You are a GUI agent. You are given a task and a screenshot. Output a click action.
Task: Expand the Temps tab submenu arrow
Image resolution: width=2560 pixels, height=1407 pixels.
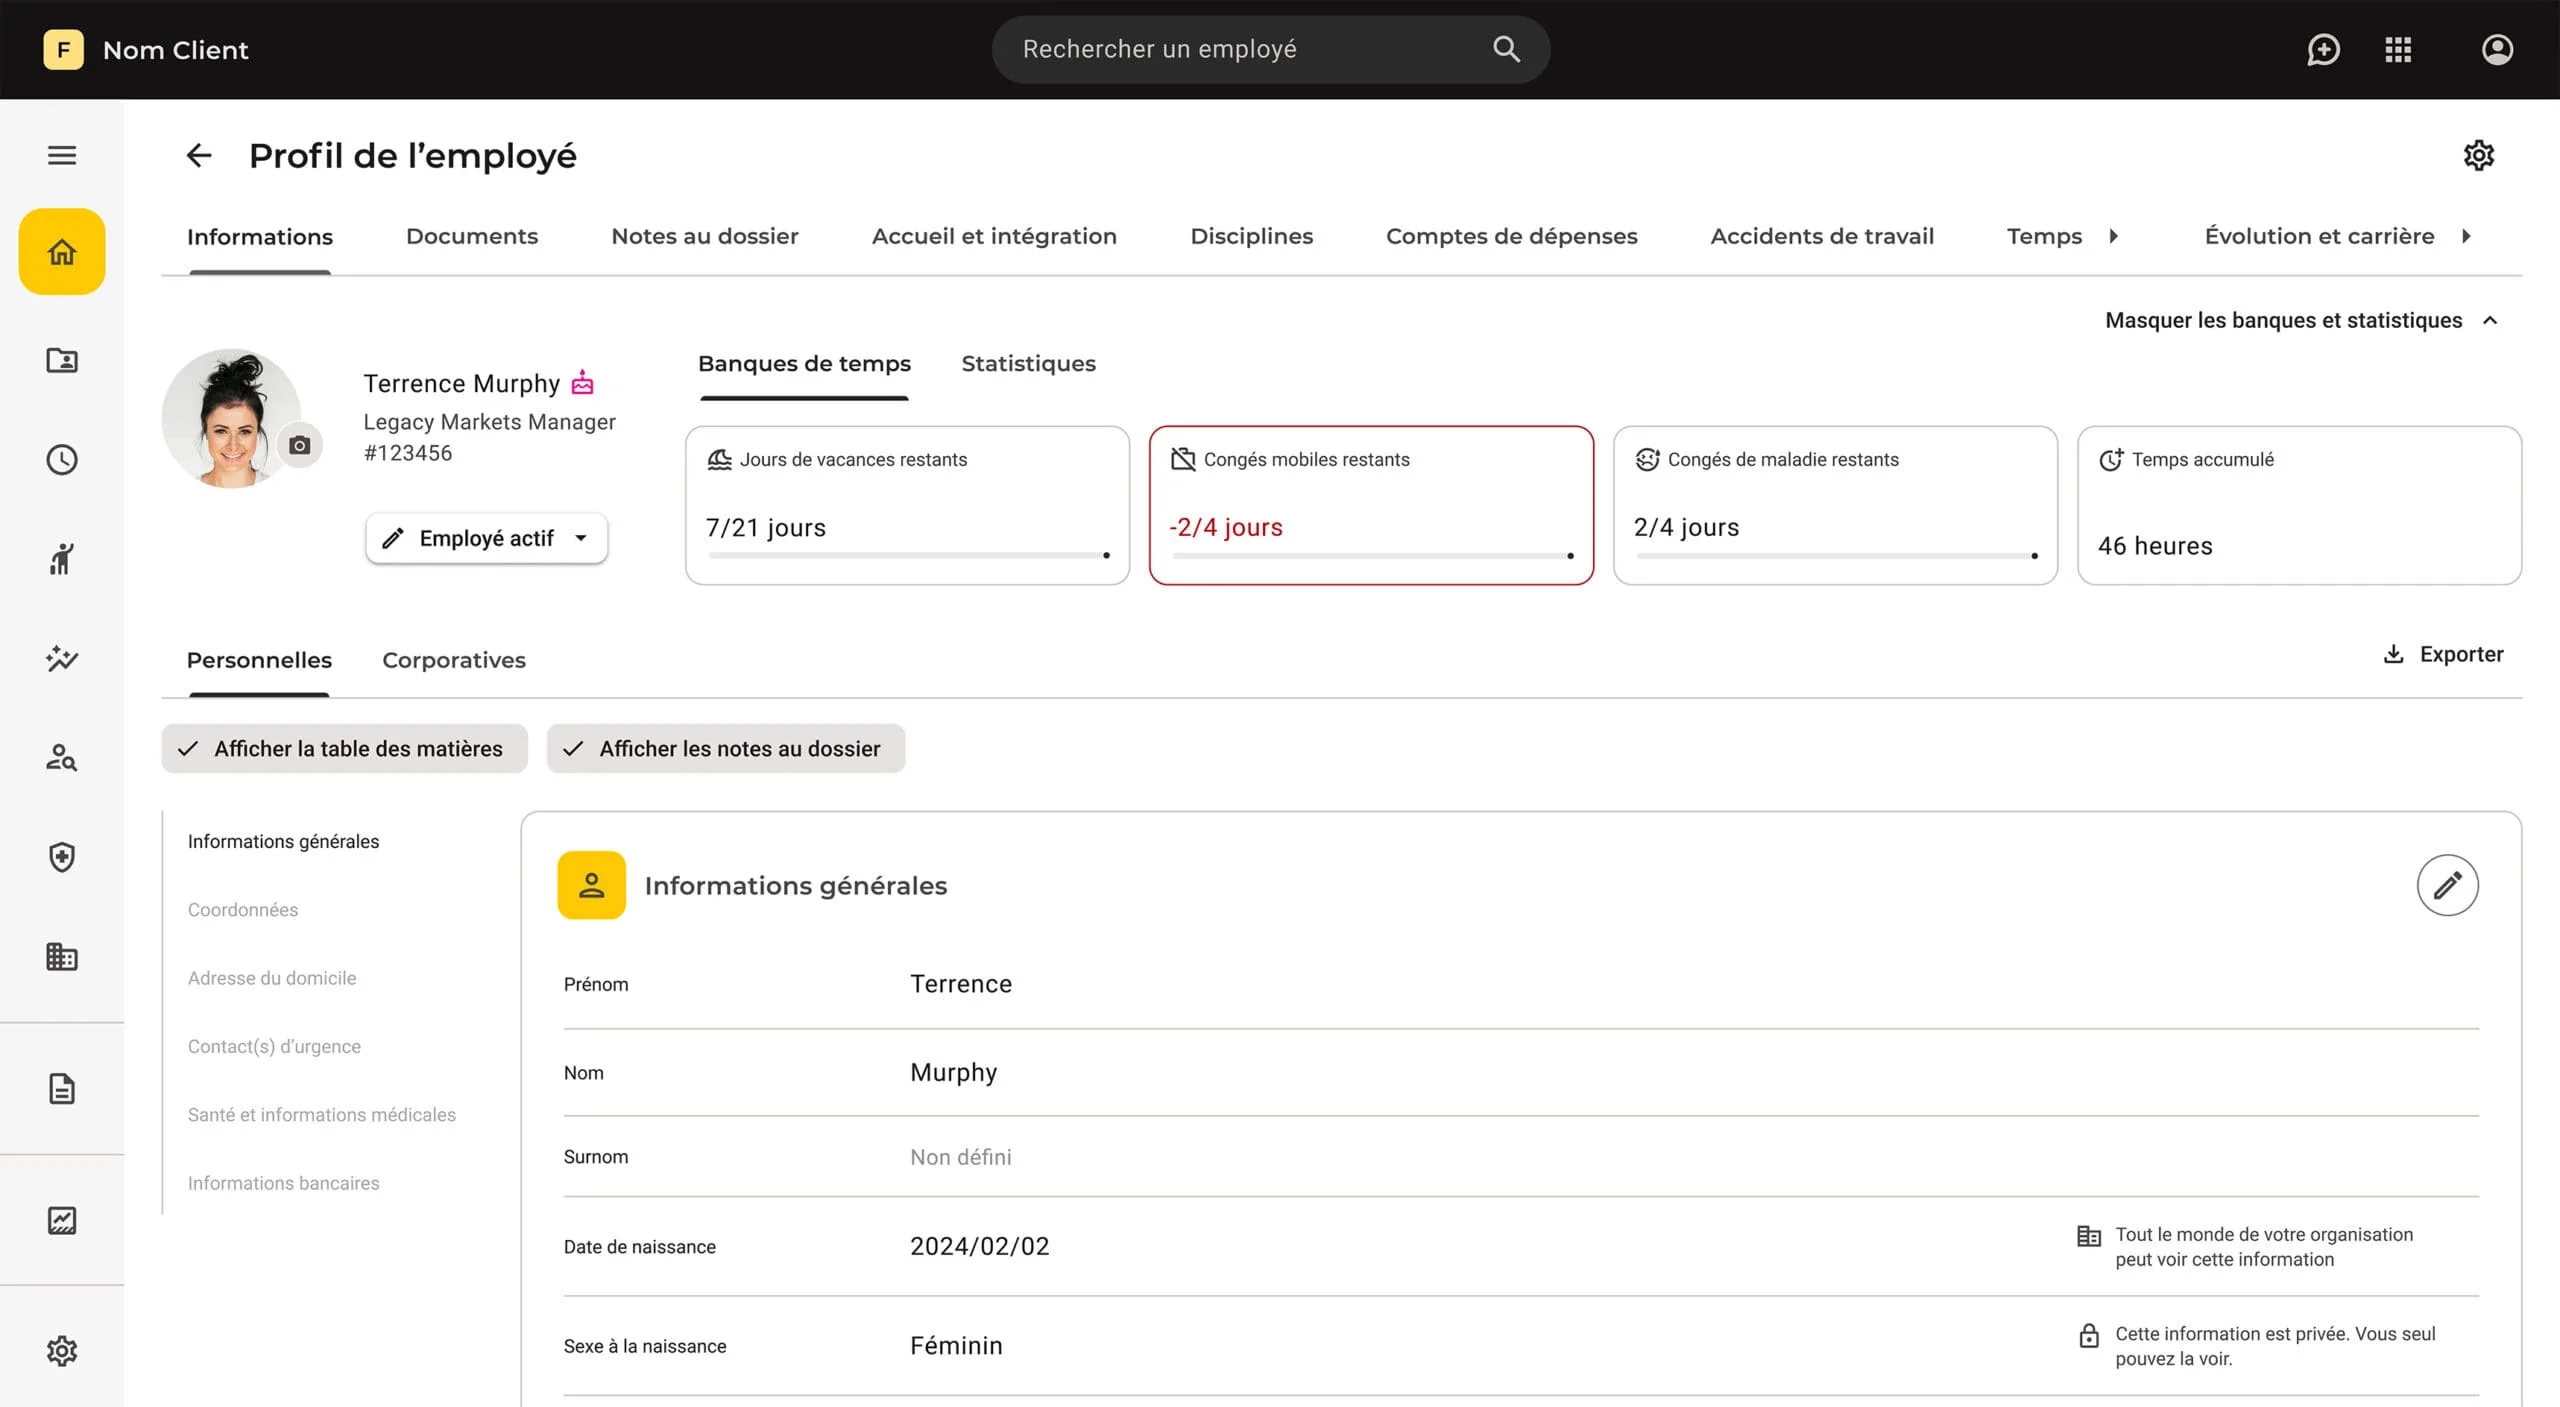tap(2113, 236)
